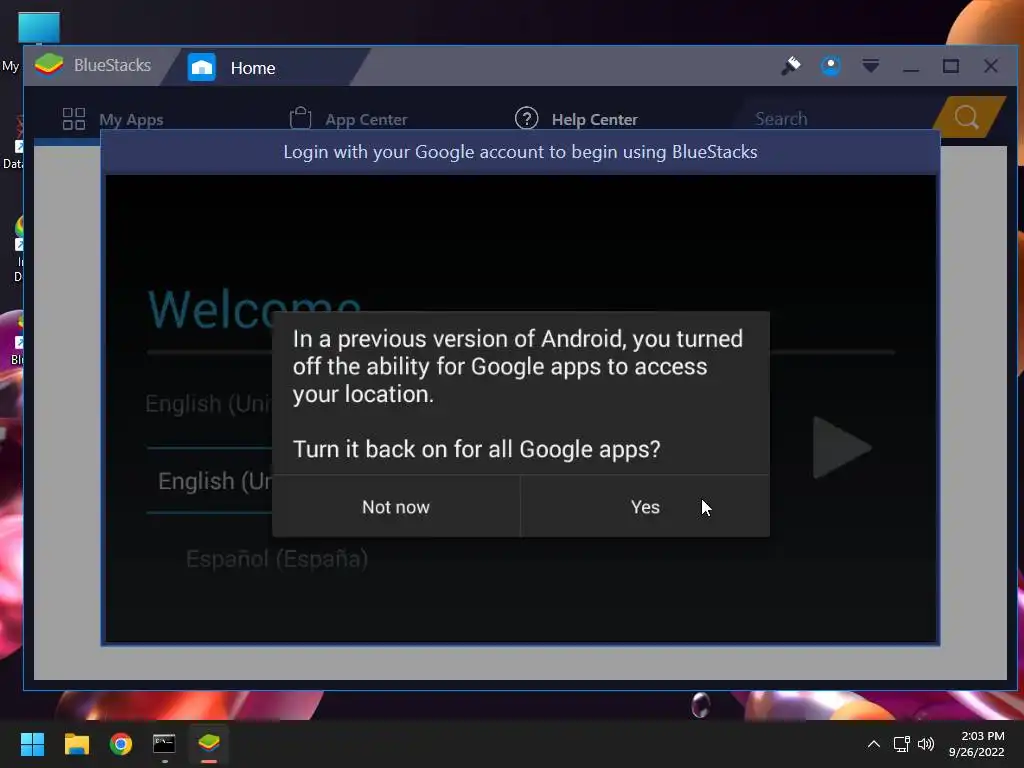Screen dimensions: 1024x768
Task: Show hidden system tray icons
Action: [873, 744]
